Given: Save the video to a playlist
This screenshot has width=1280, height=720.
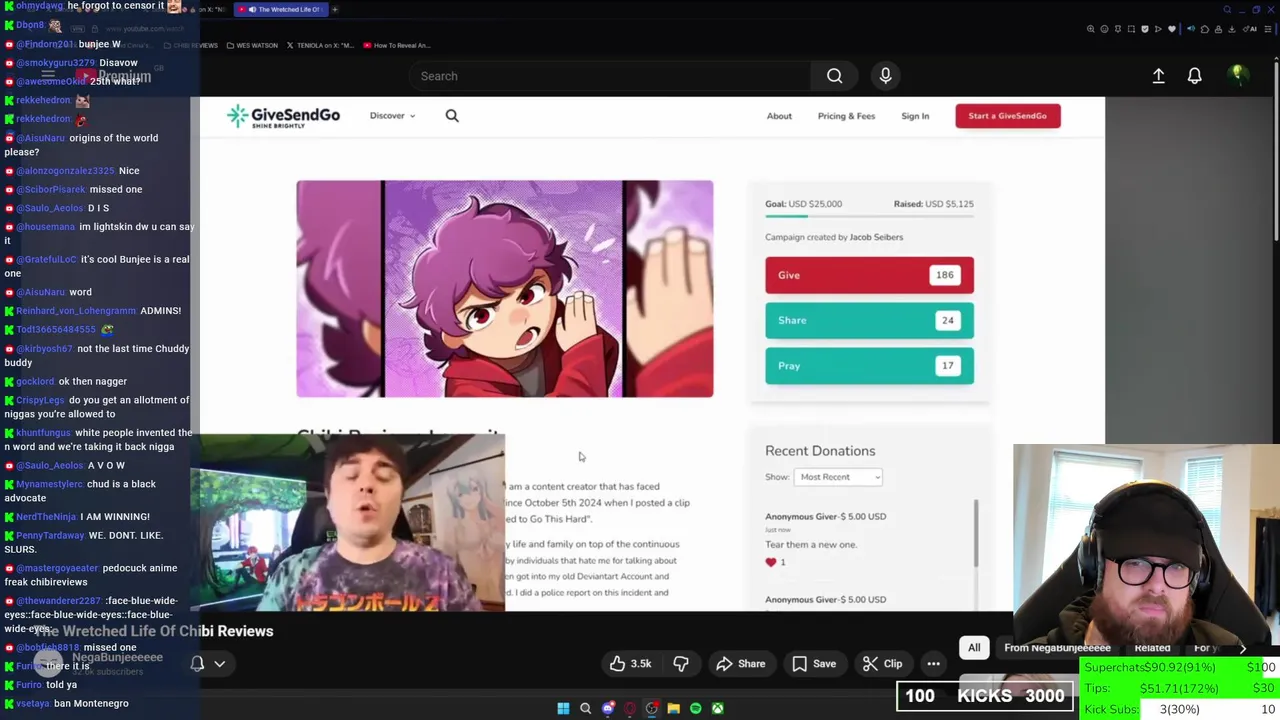Looking at the screenshot, I should (x=814, y=664).
